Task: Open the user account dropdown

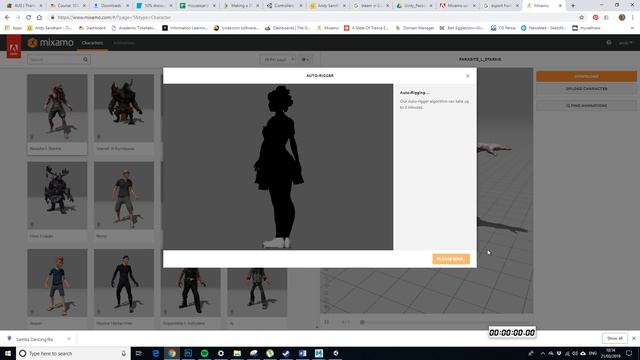Action: tap(625, 43)
